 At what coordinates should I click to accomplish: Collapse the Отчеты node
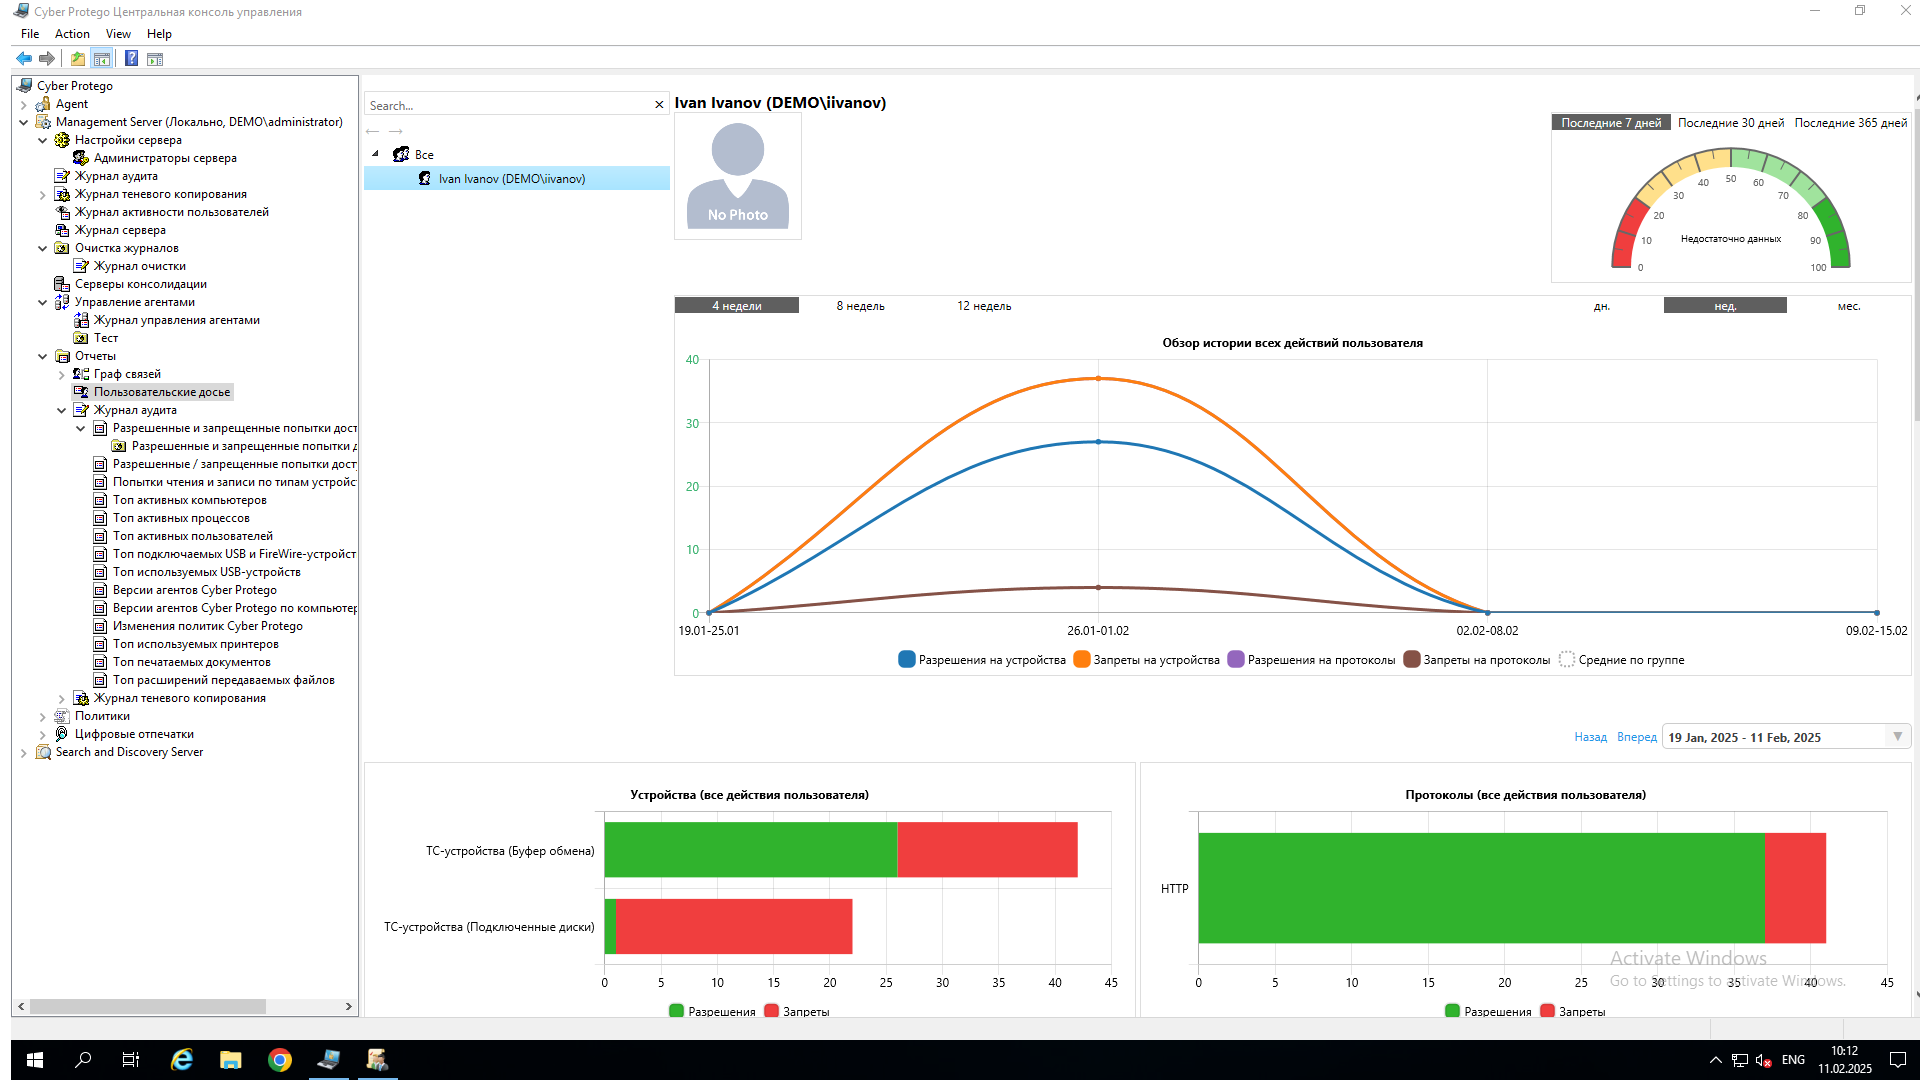click(43, 356)
